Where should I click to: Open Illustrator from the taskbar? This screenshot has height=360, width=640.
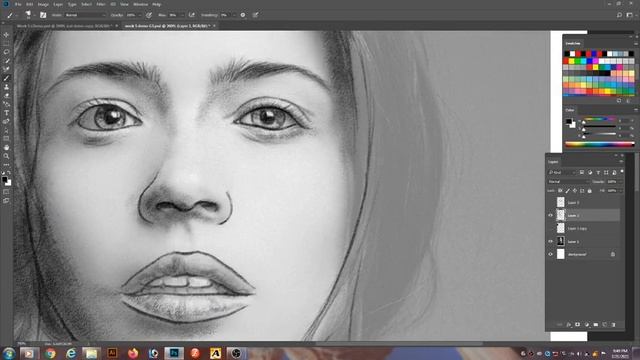click(x=112, y=353)
